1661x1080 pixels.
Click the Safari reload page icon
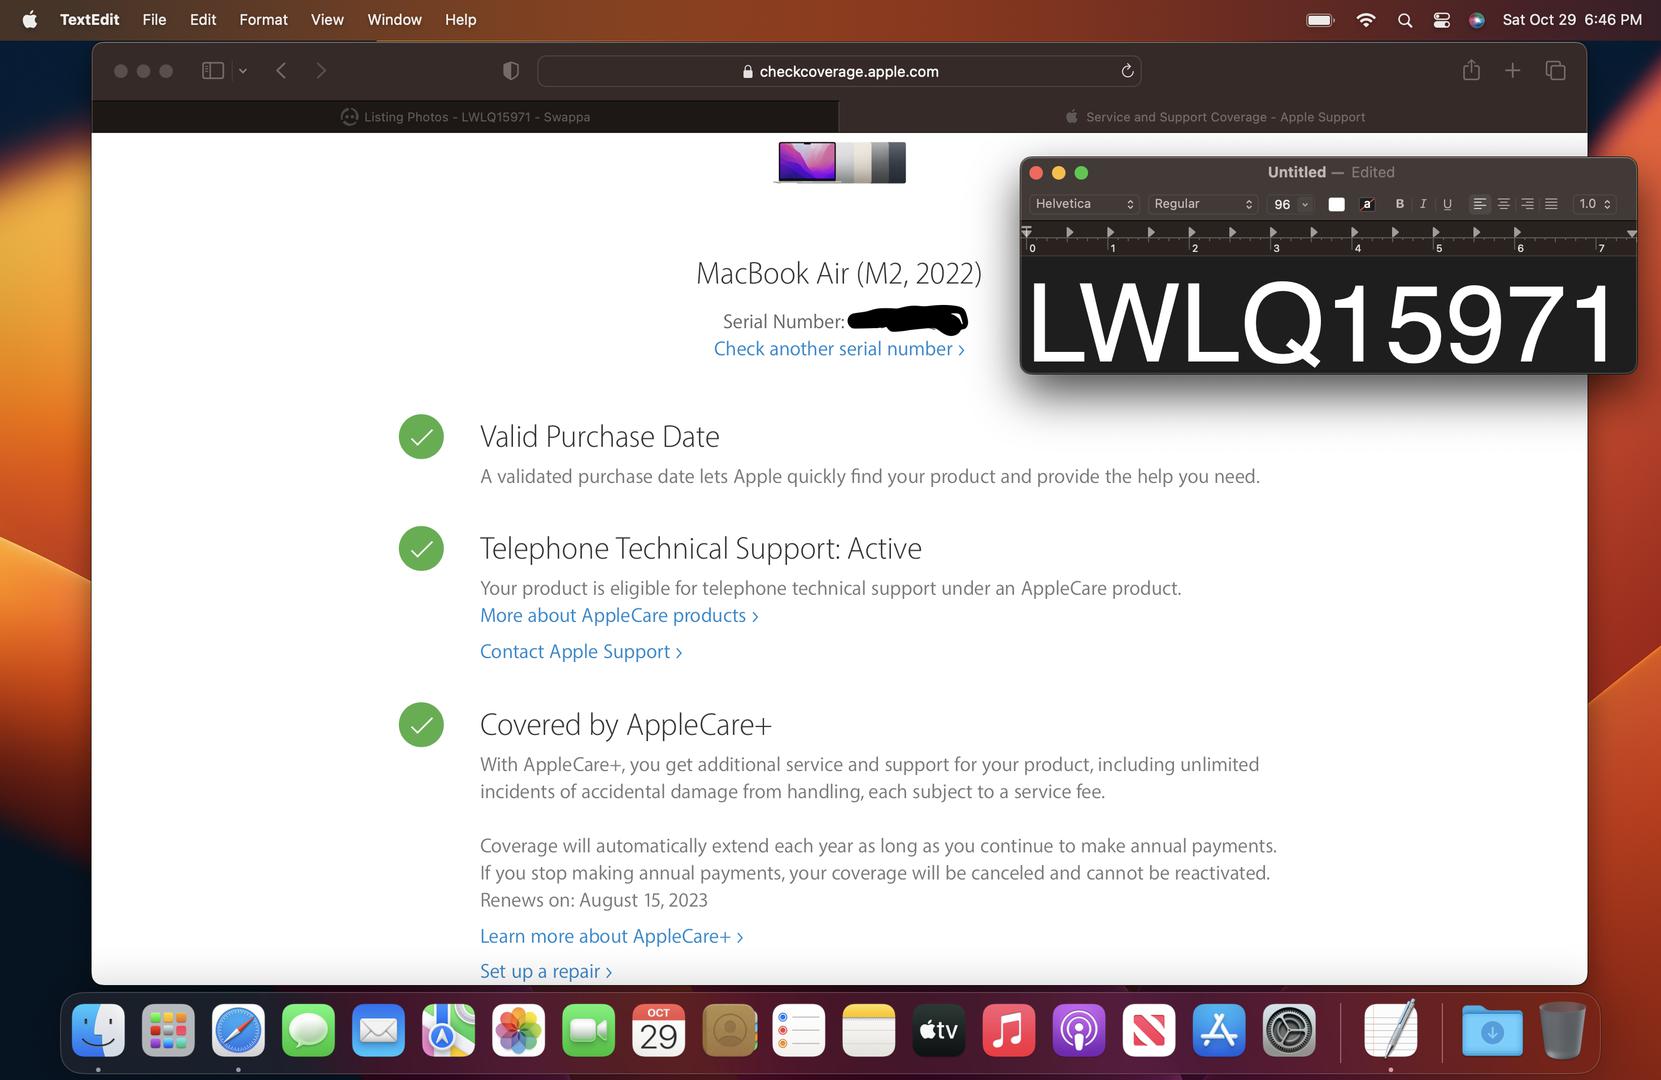pos(1127,71)
